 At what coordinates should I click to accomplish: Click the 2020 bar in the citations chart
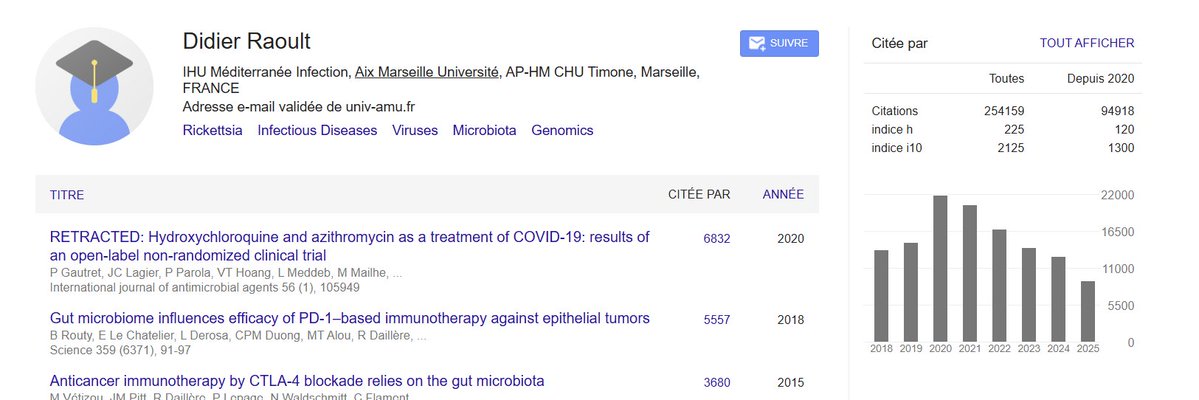[940, 268]
